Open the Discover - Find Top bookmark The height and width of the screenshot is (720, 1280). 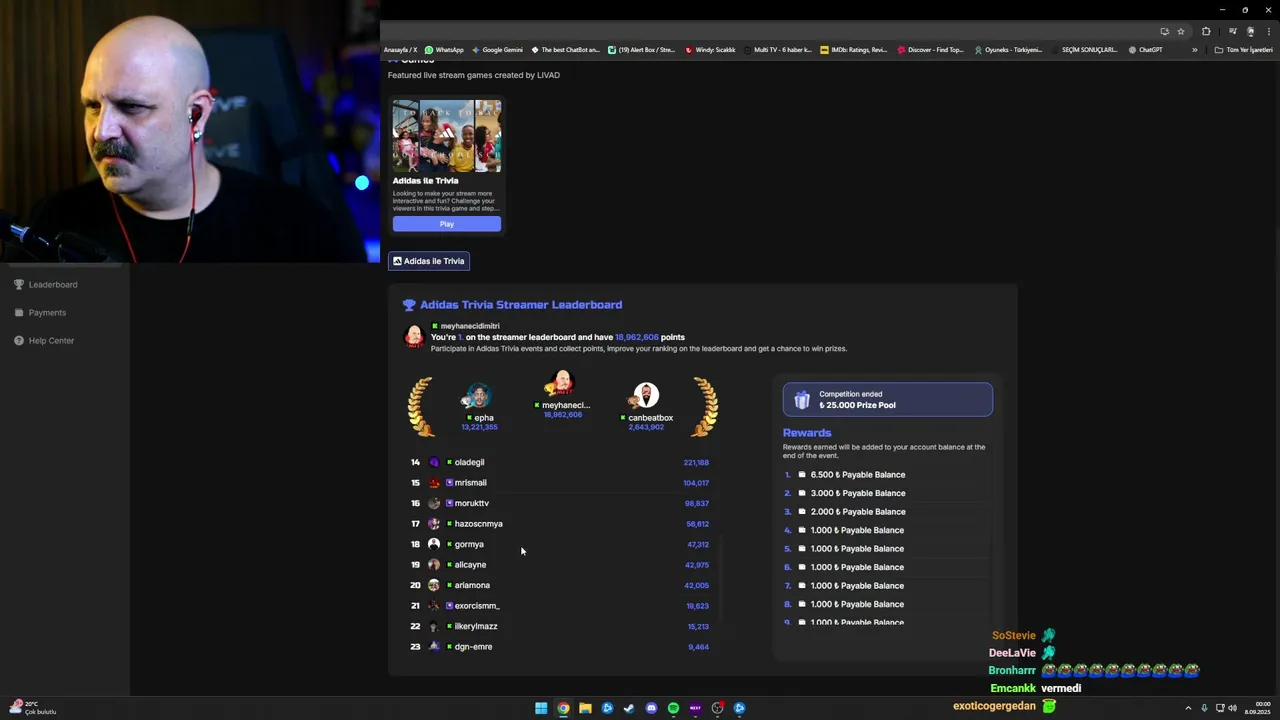pyautogui.click(x=930, y=50)
